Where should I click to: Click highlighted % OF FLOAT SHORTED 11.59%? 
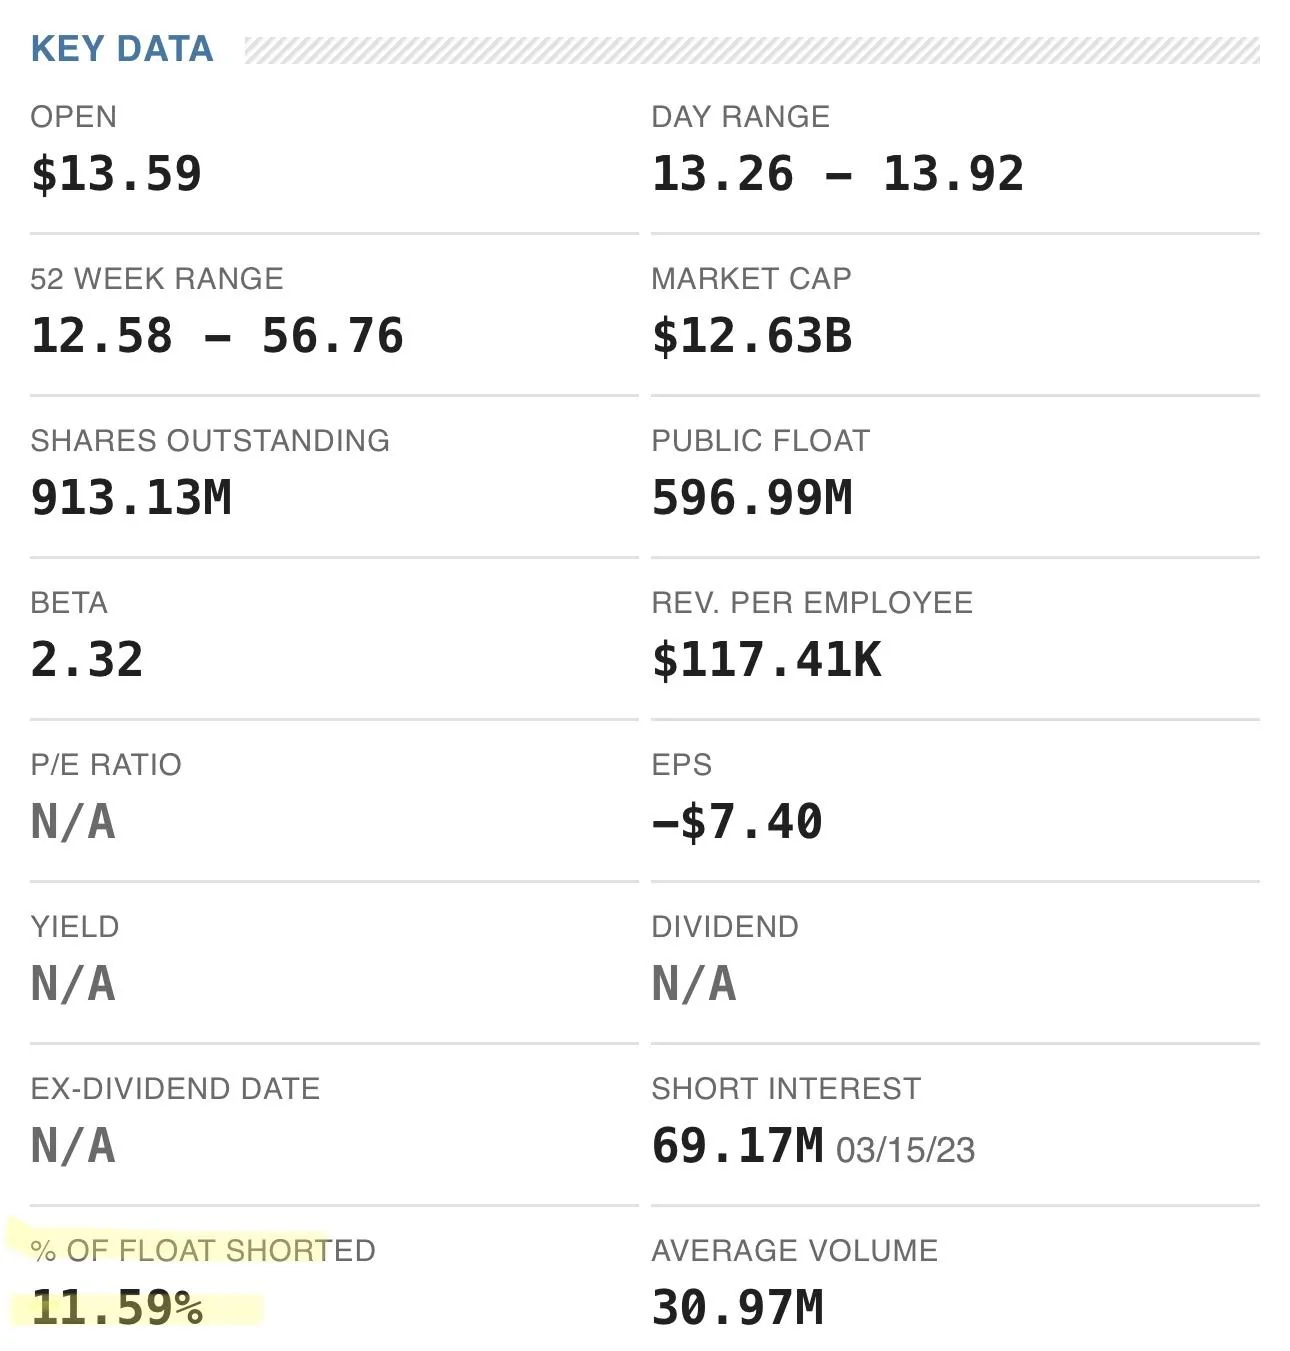pyautogui.click(x=117, y=1308)
